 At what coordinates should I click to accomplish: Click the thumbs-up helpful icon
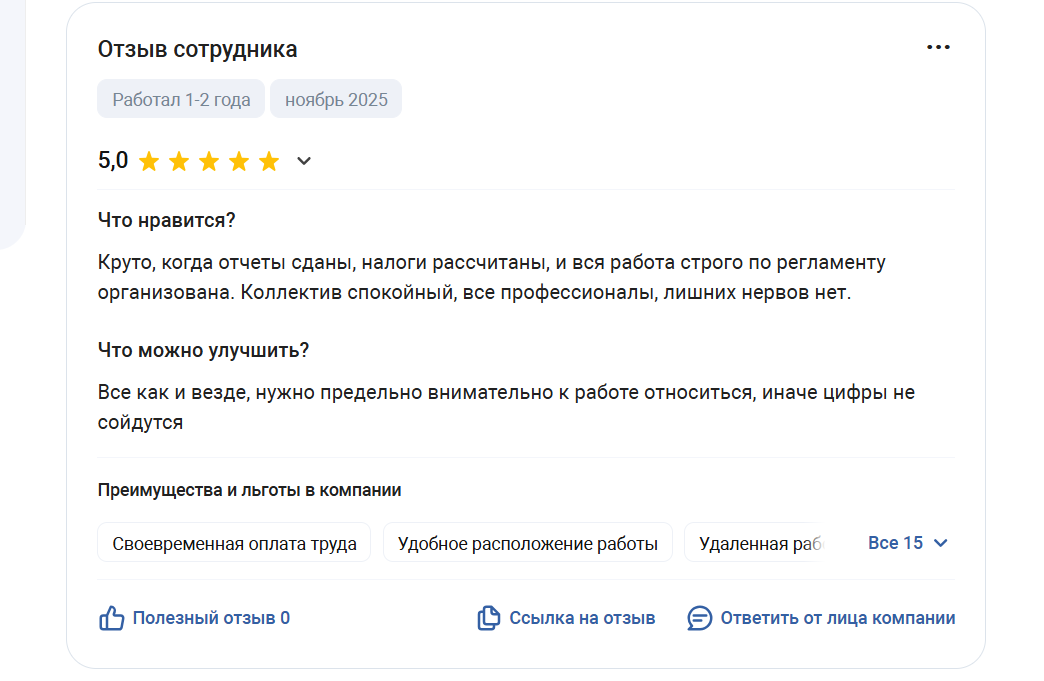click(x=111, y=618)
